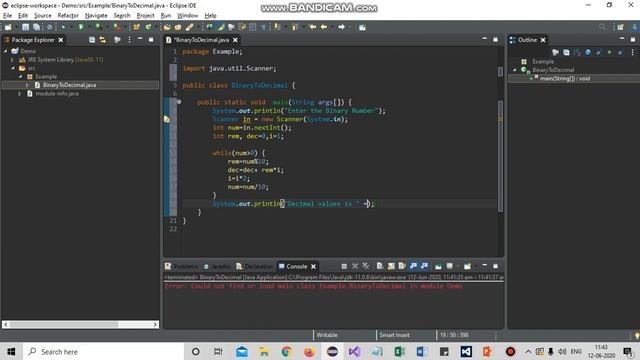Close the BinaryToDecimal.java editor tab
Image resolution: width=640 pixels, height=360 pixels.
[235, 40]
